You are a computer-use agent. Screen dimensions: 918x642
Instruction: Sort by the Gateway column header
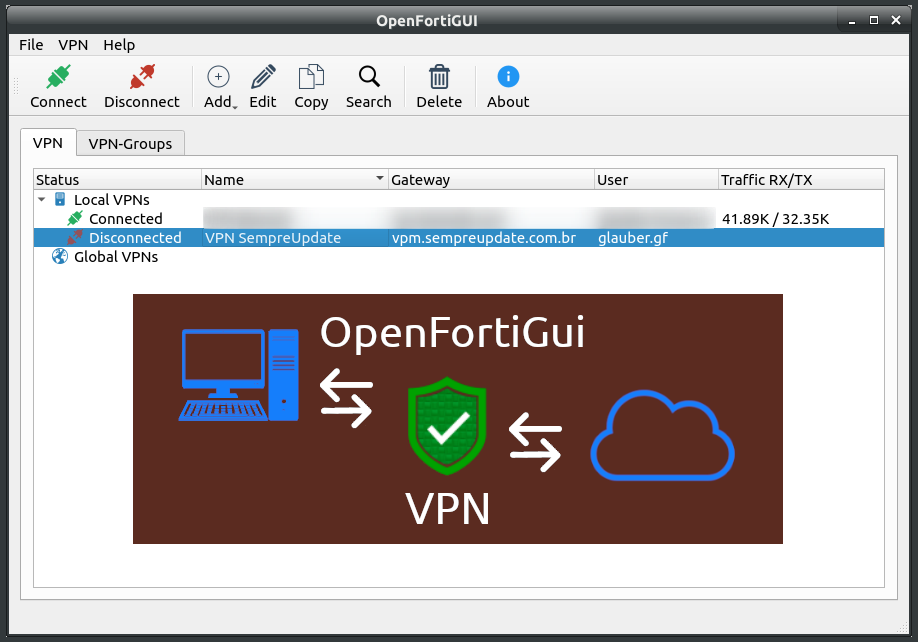pos(491,180)
